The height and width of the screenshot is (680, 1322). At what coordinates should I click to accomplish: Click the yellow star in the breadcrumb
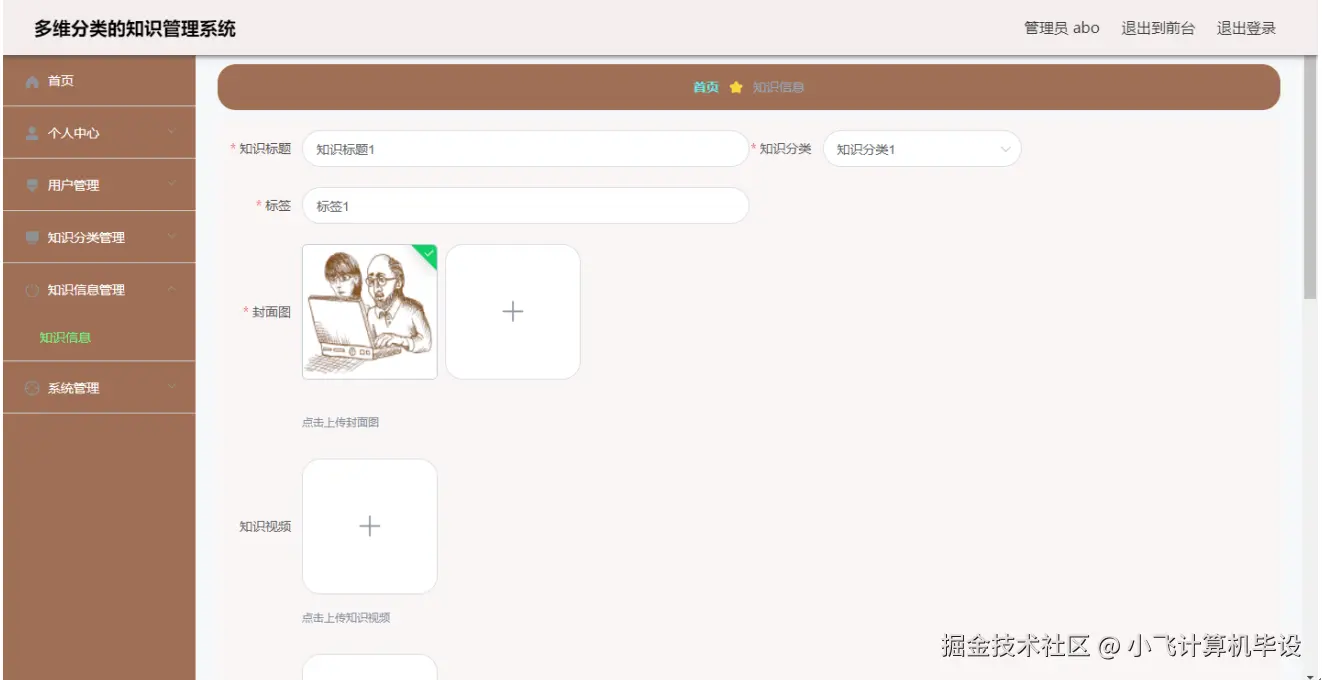tap(736, 87)
